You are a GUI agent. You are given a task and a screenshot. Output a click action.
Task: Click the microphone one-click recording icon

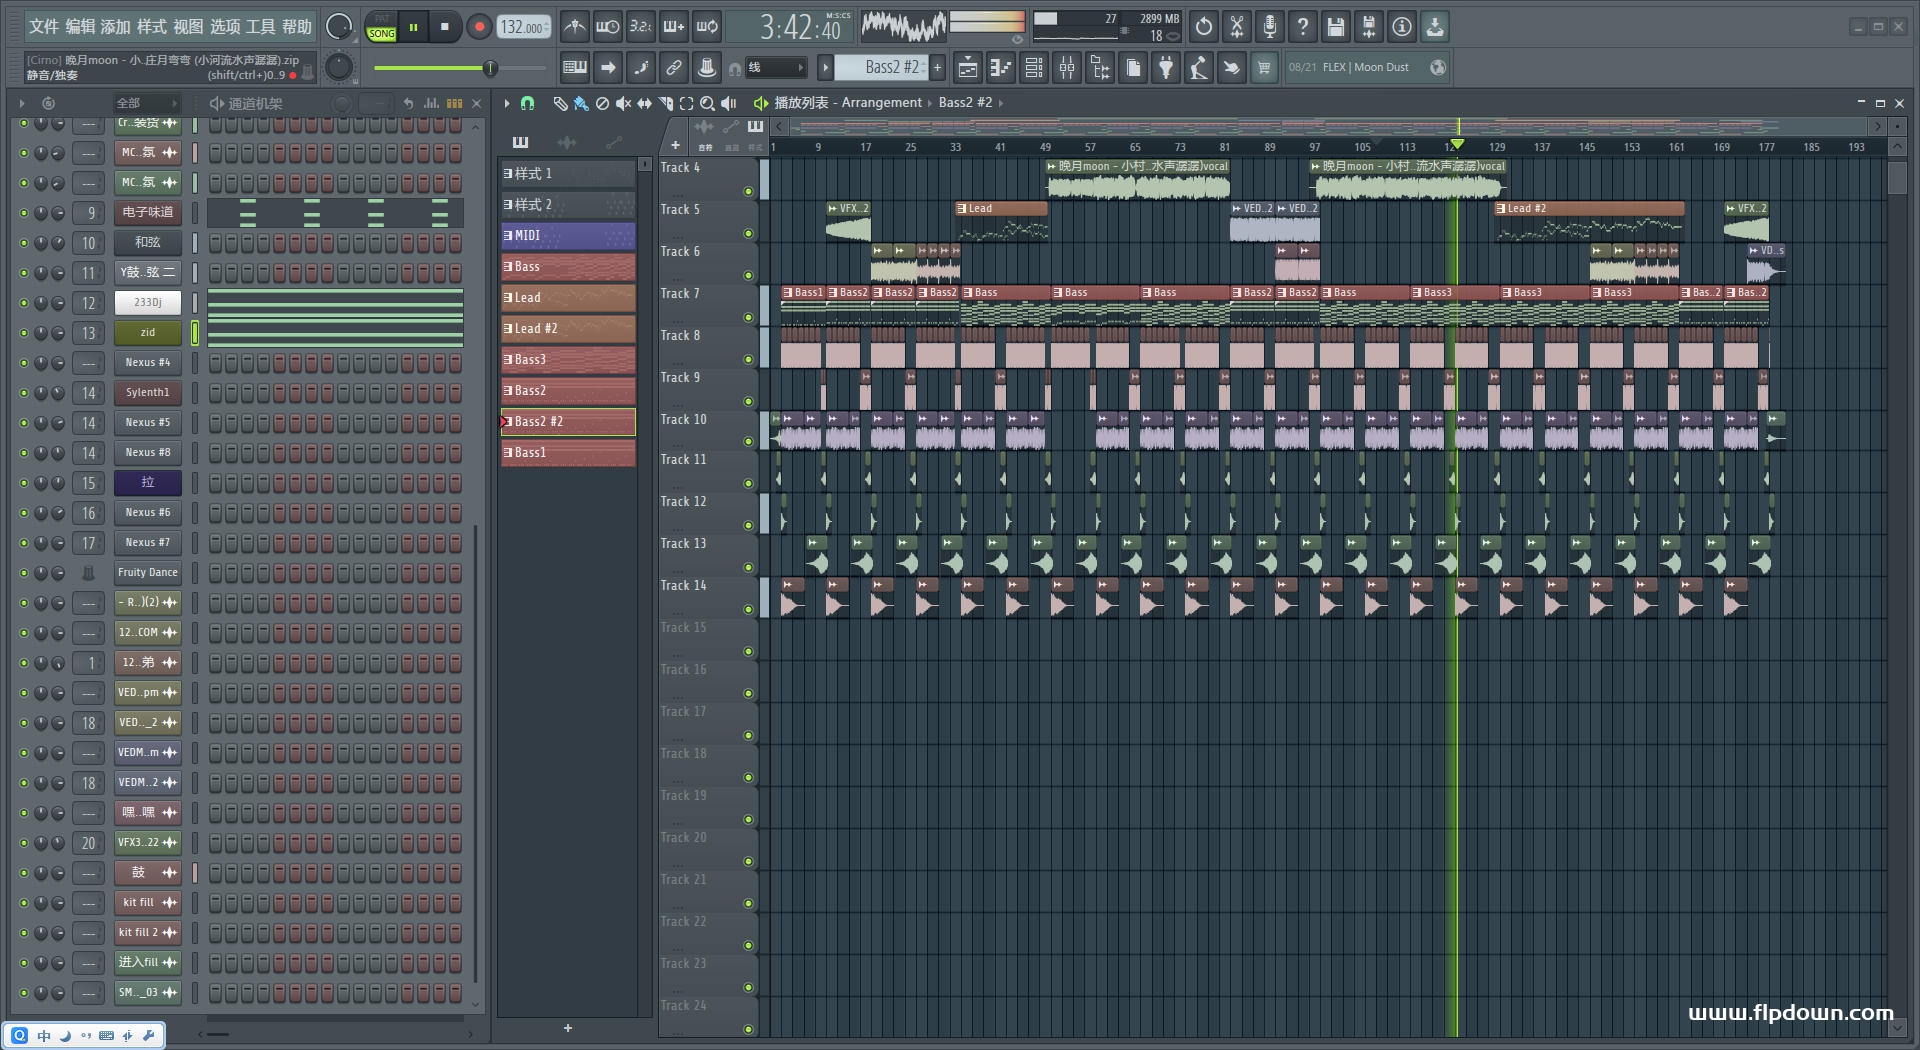point(1269,27)
